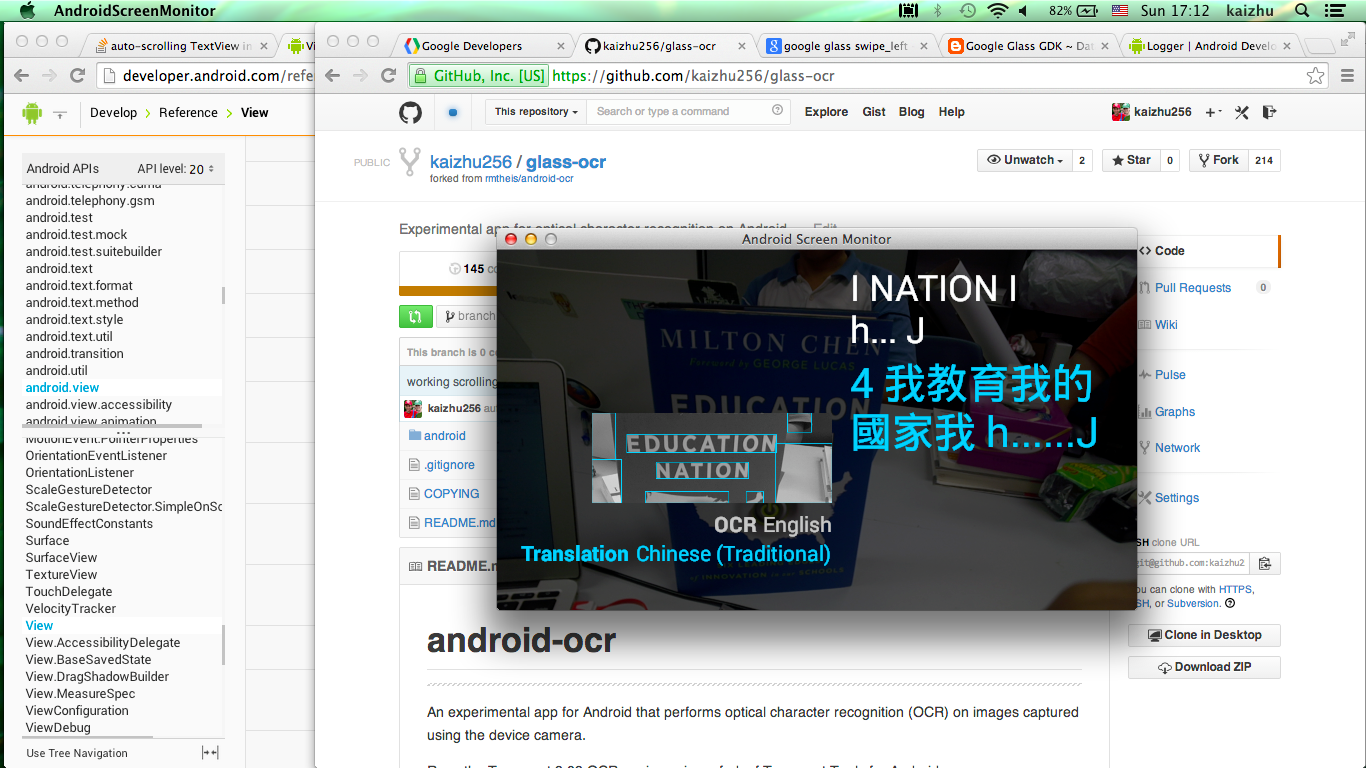Expand the developer site navigation menu arrow

(x=59, y=115)
